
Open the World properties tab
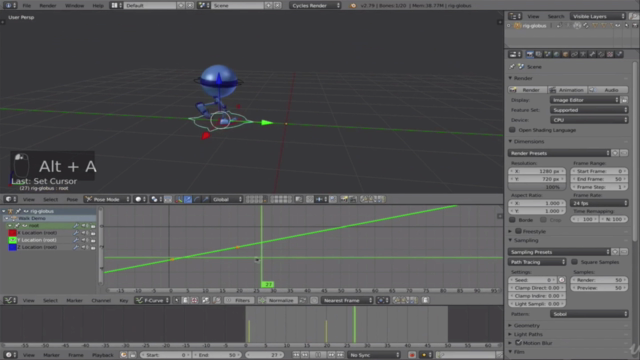click(557, 54)
